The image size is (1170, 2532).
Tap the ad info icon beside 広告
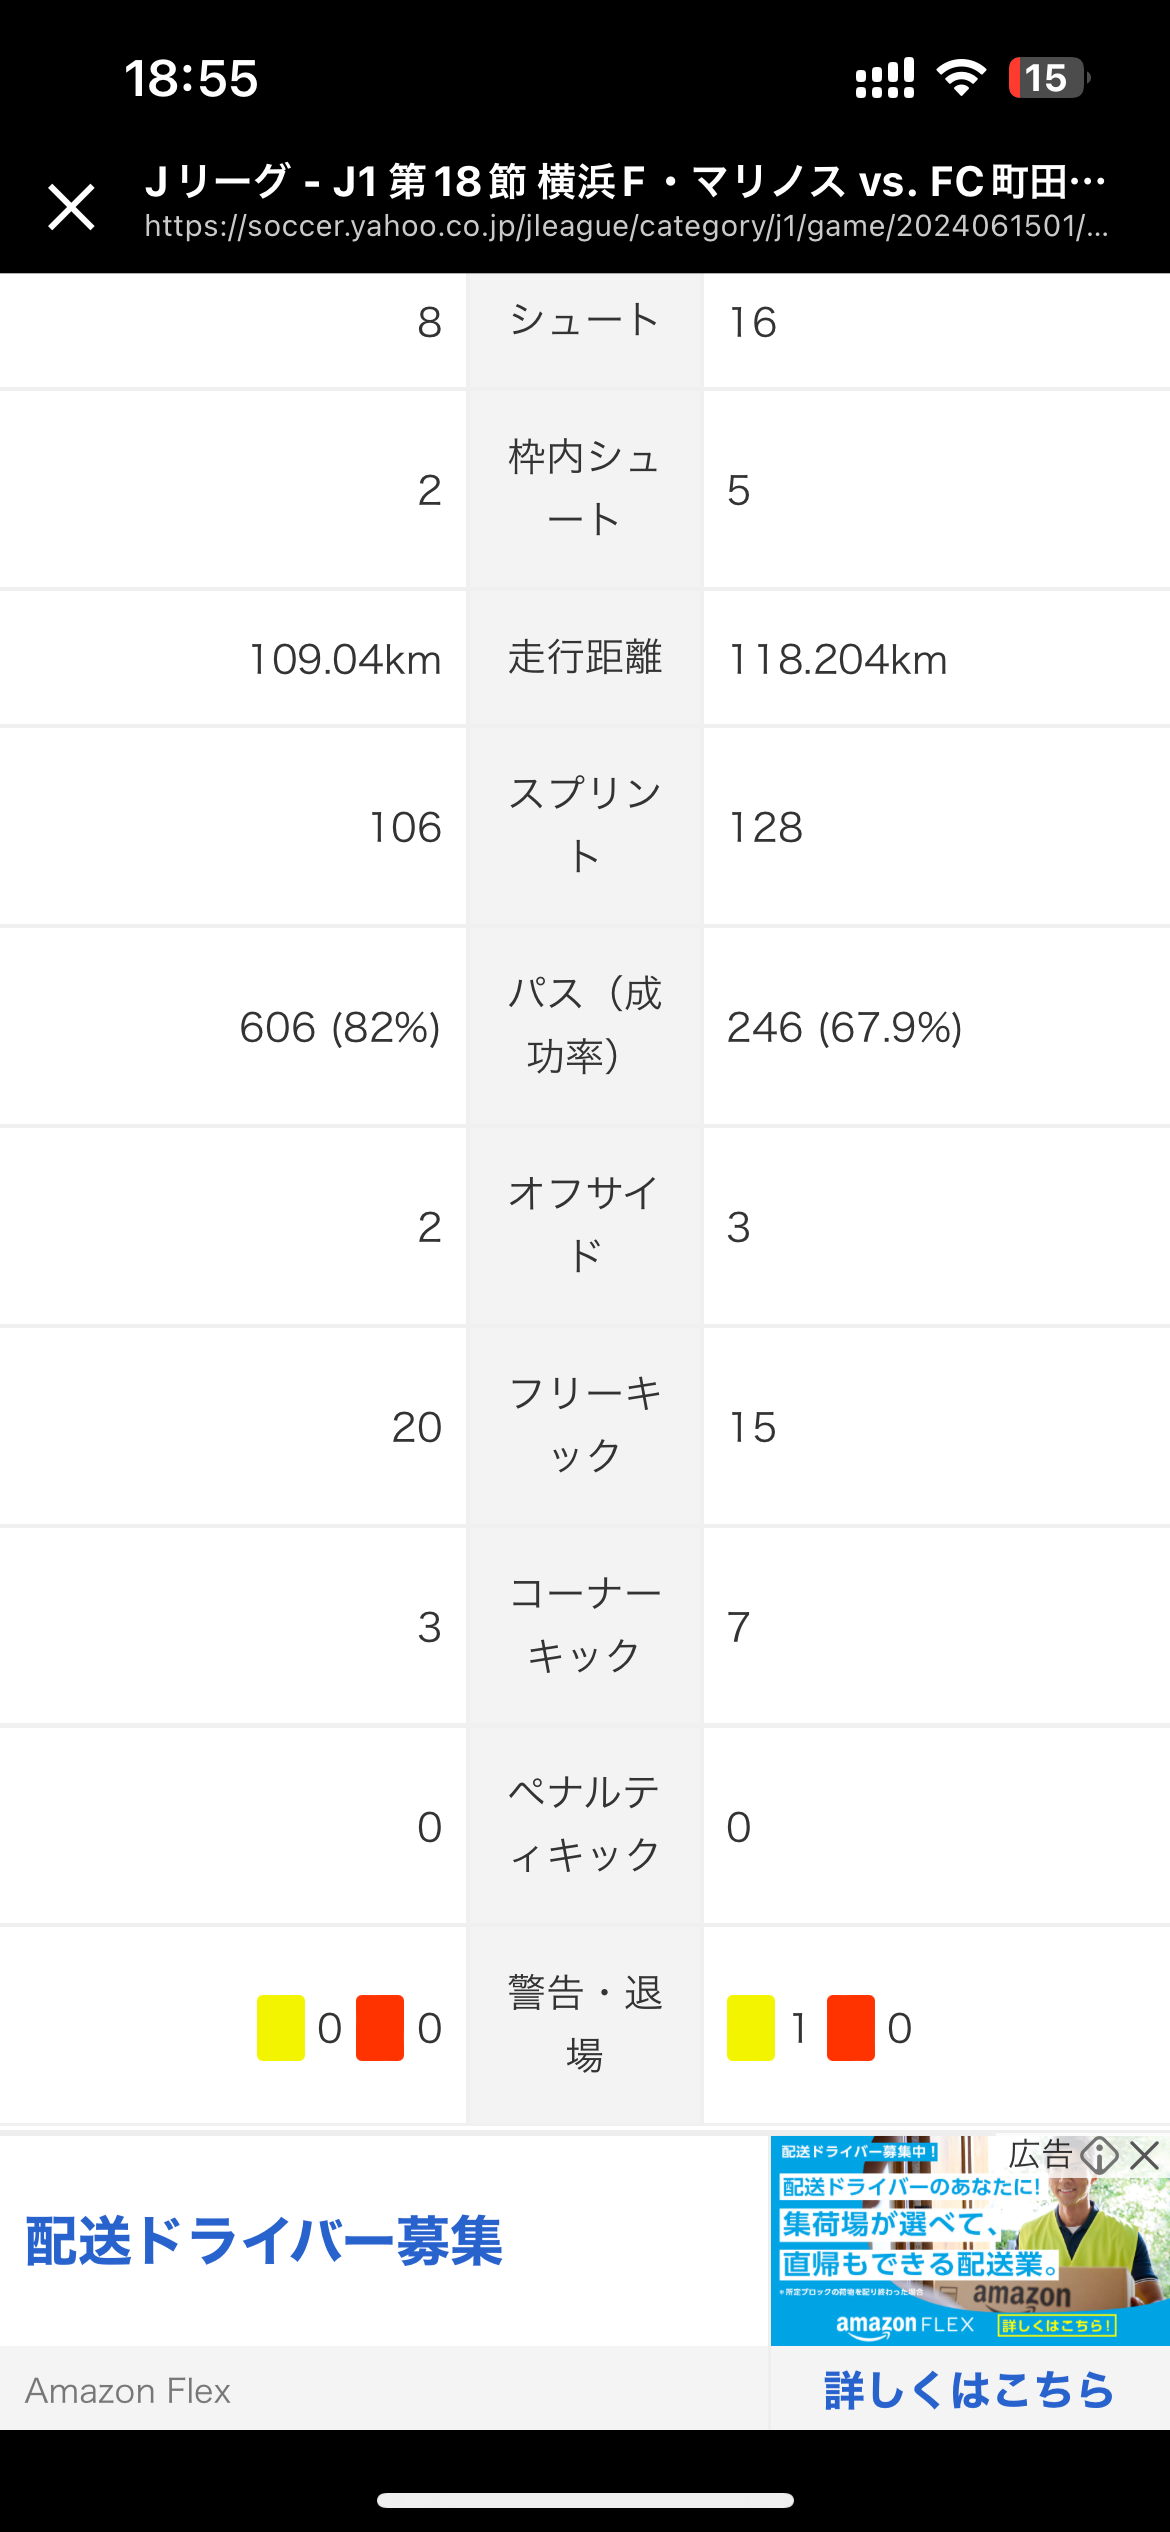1100,2154
